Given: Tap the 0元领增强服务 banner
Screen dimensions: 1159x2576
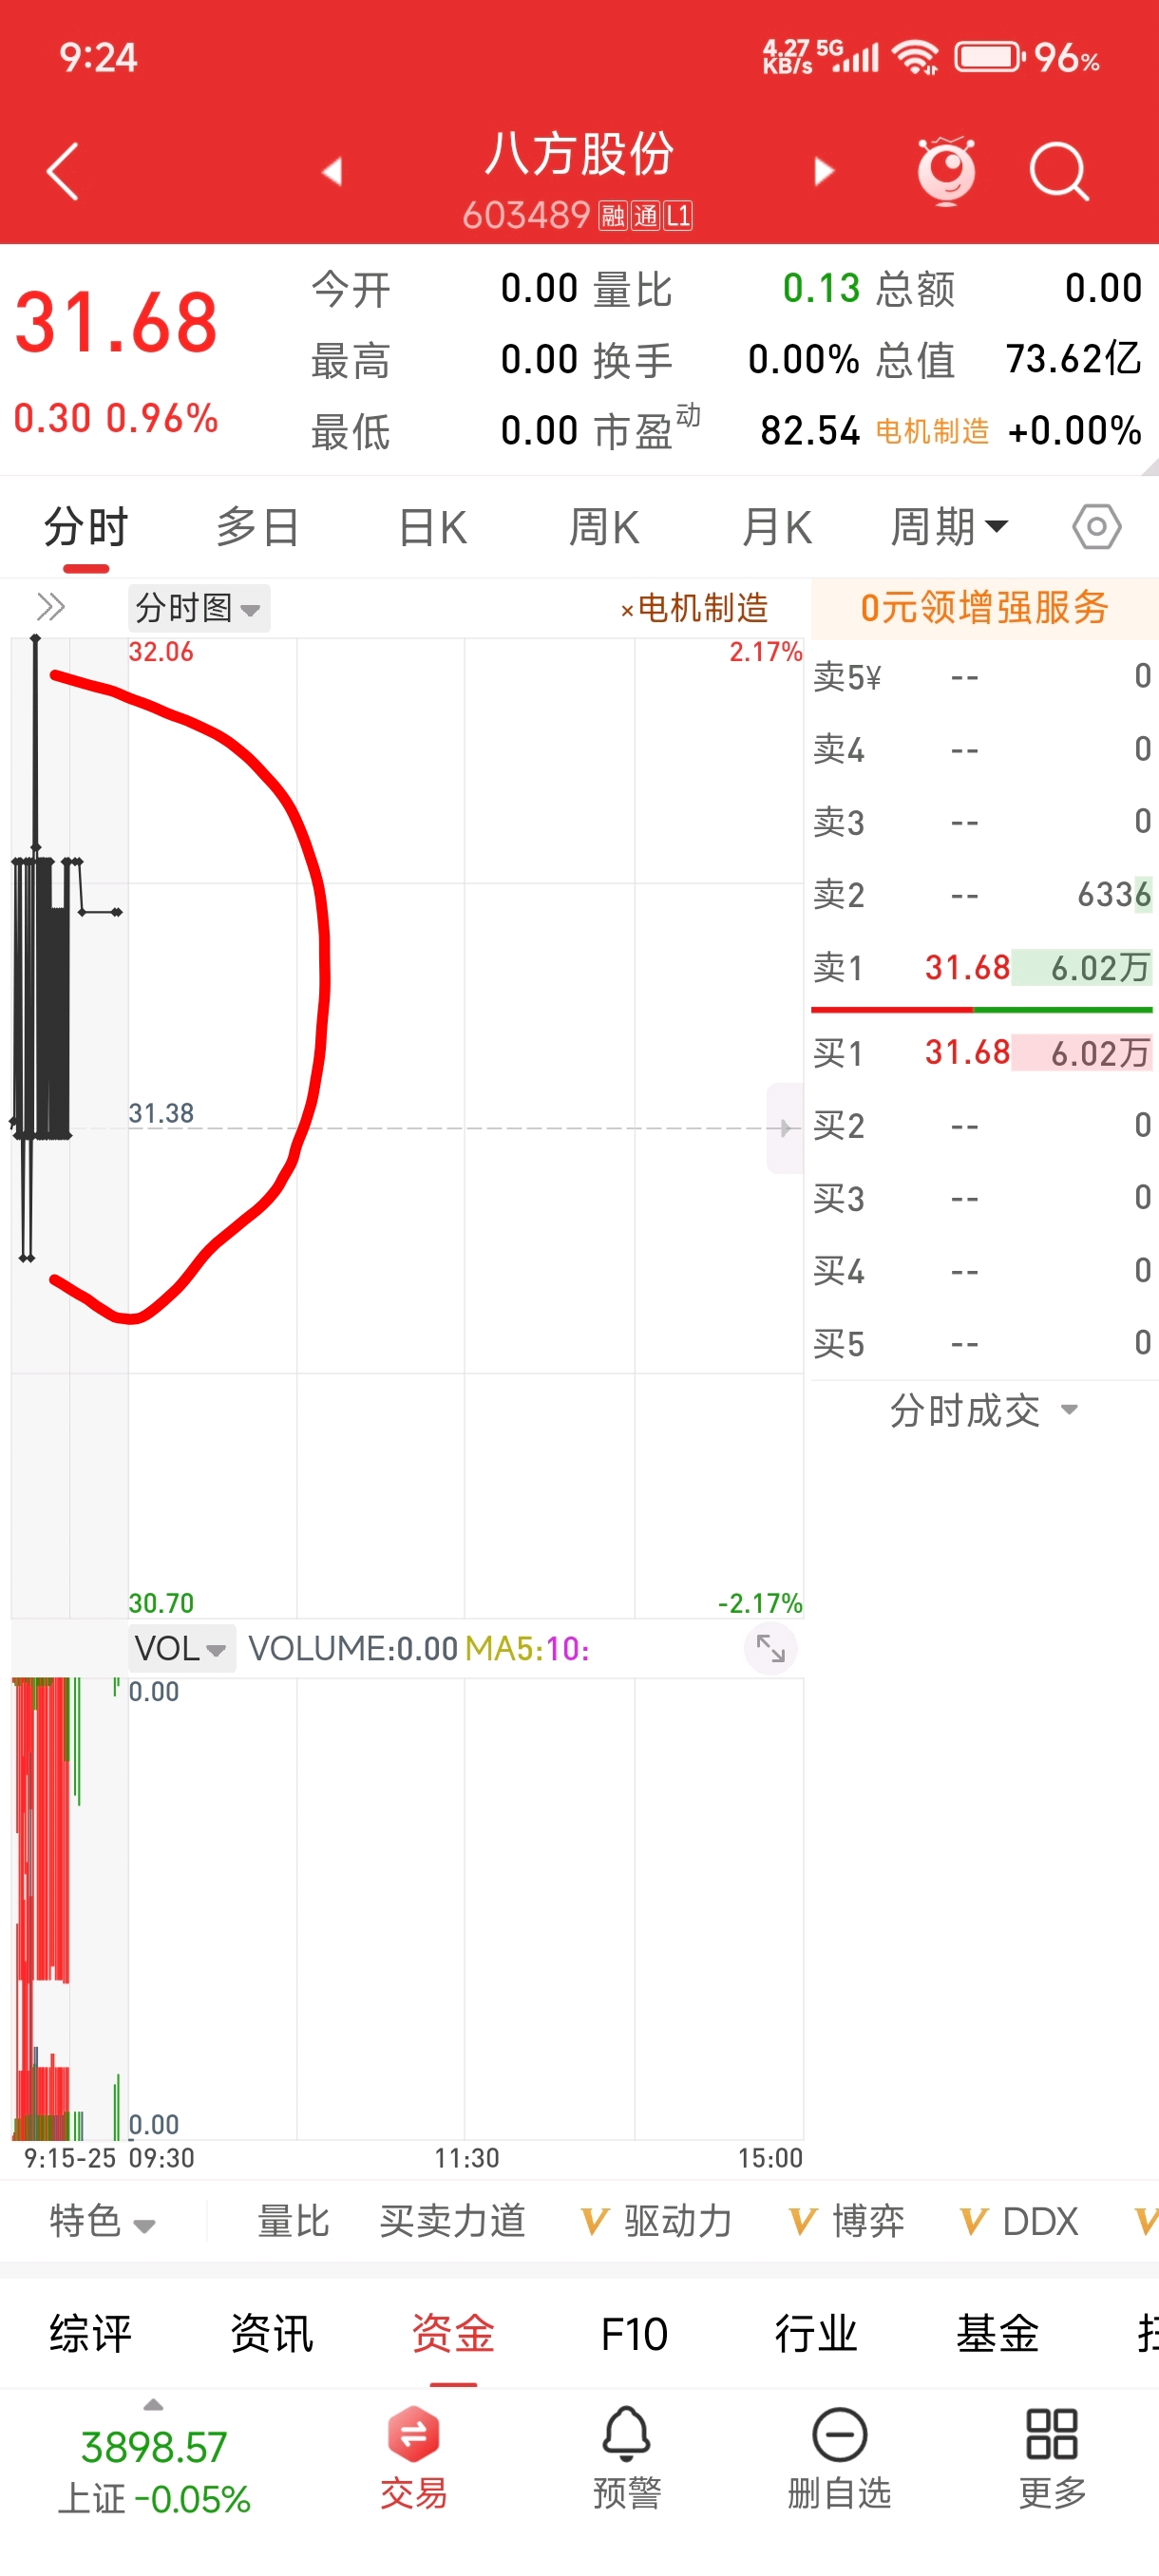Looking at the screenshot, I should 984,607.
